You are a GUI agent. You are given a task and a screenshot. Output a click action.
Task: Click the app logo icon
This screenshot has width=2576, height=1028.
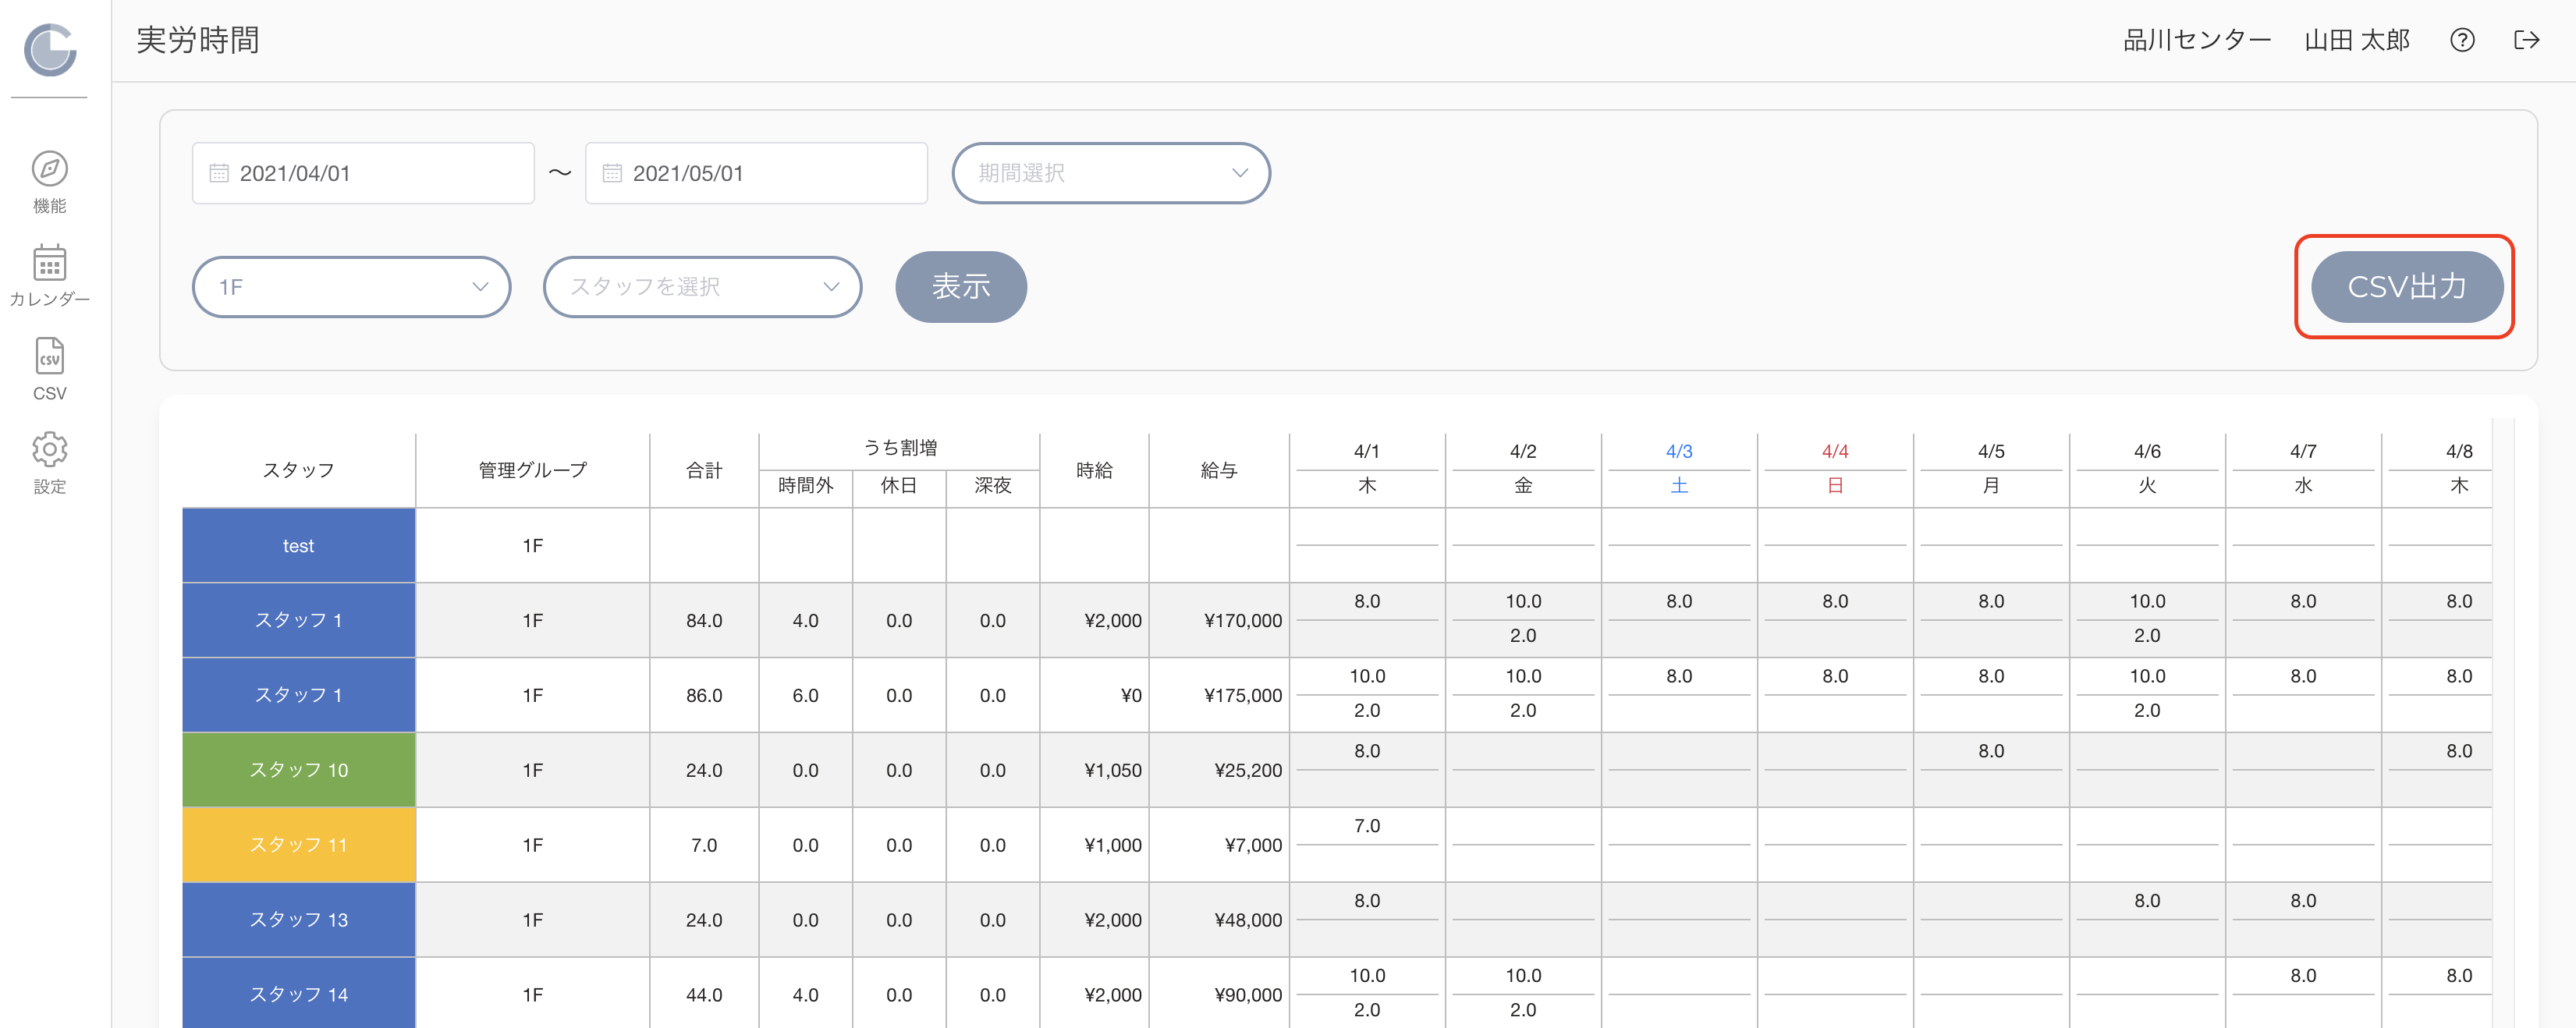click(x=50, y=50)
